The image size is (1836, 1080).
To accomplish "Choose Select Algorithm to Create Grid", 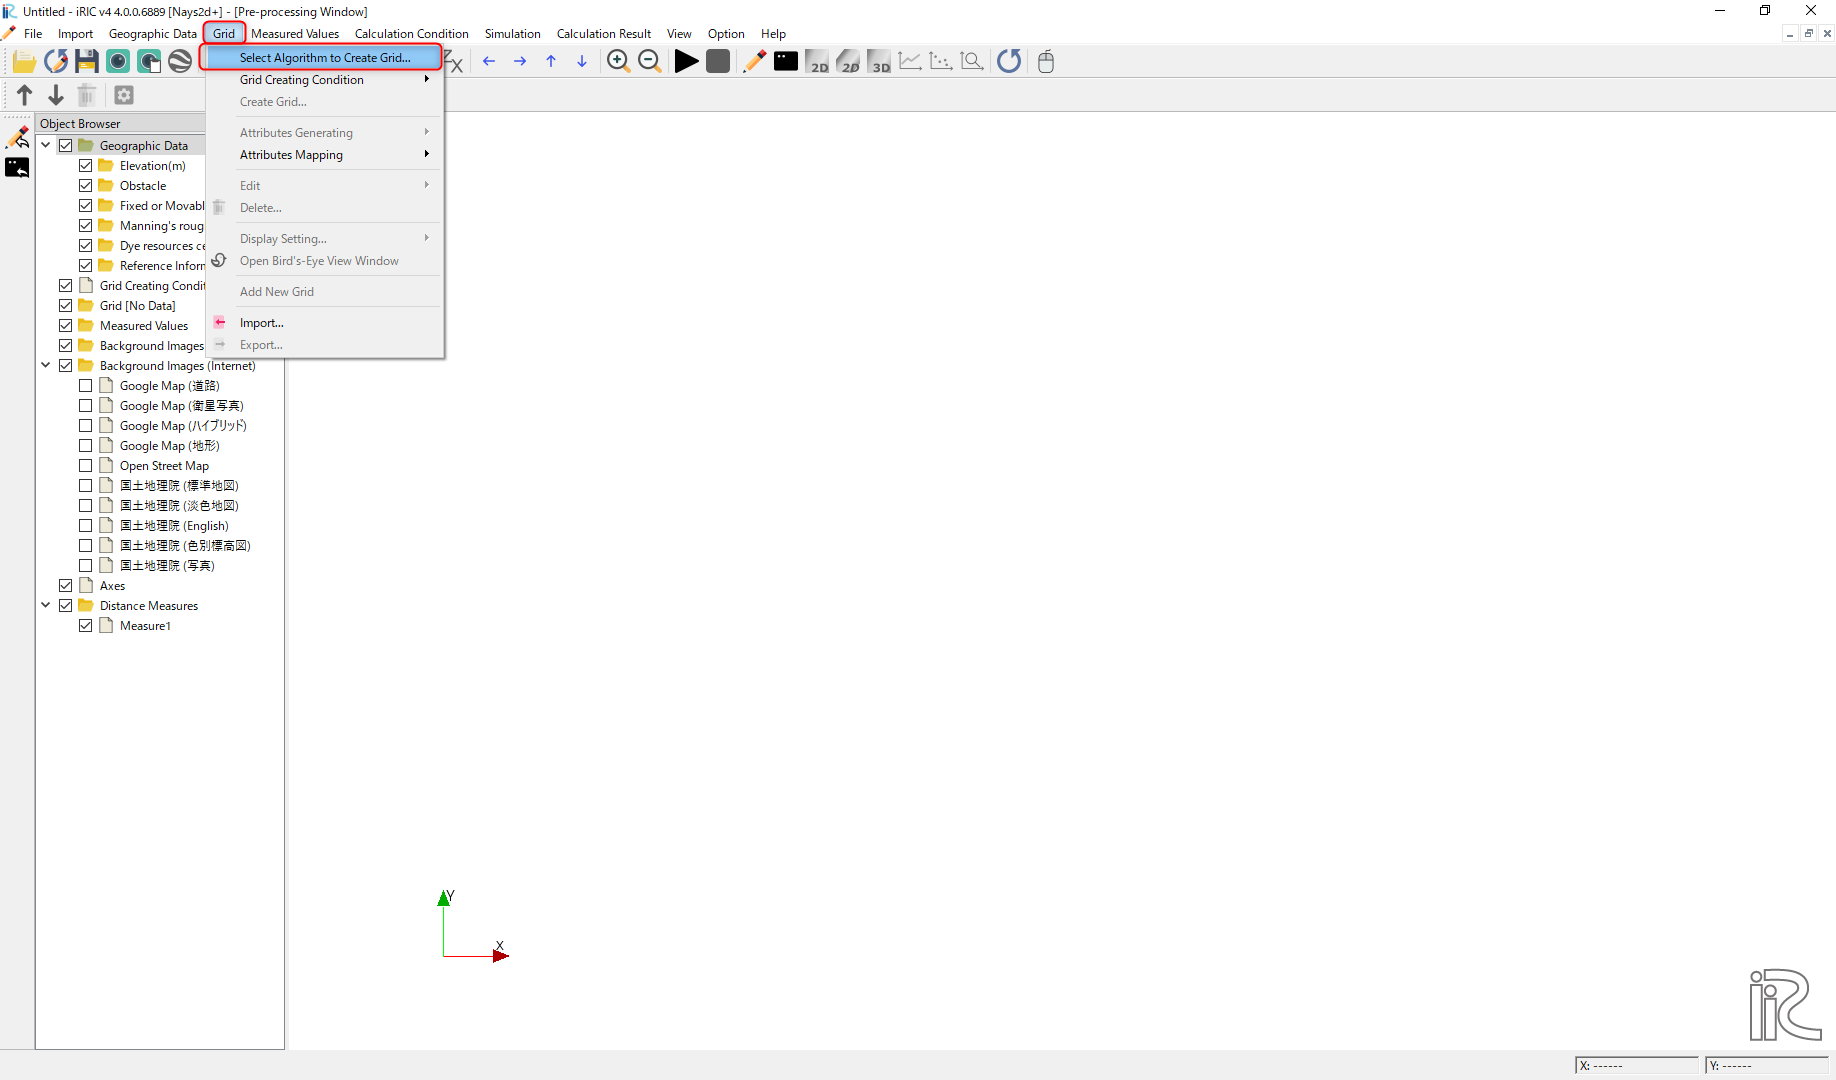I will pyautogui.click(x=325, y=58).
